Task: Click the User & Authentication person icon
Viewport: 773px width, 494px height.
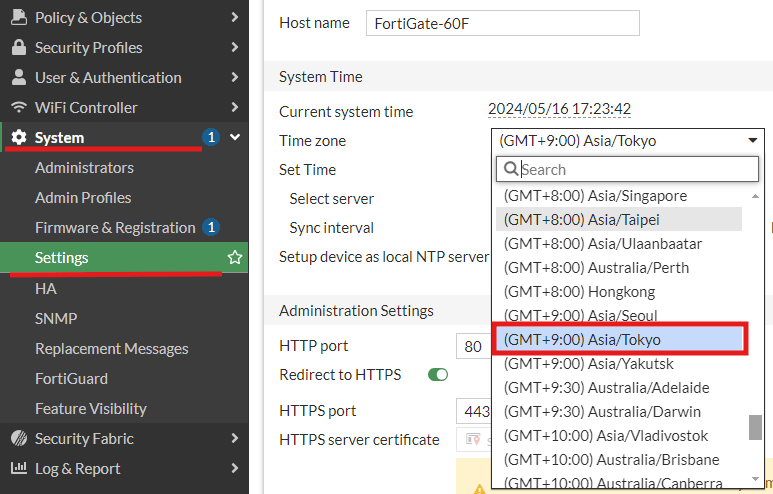Action: click(19, 77)
